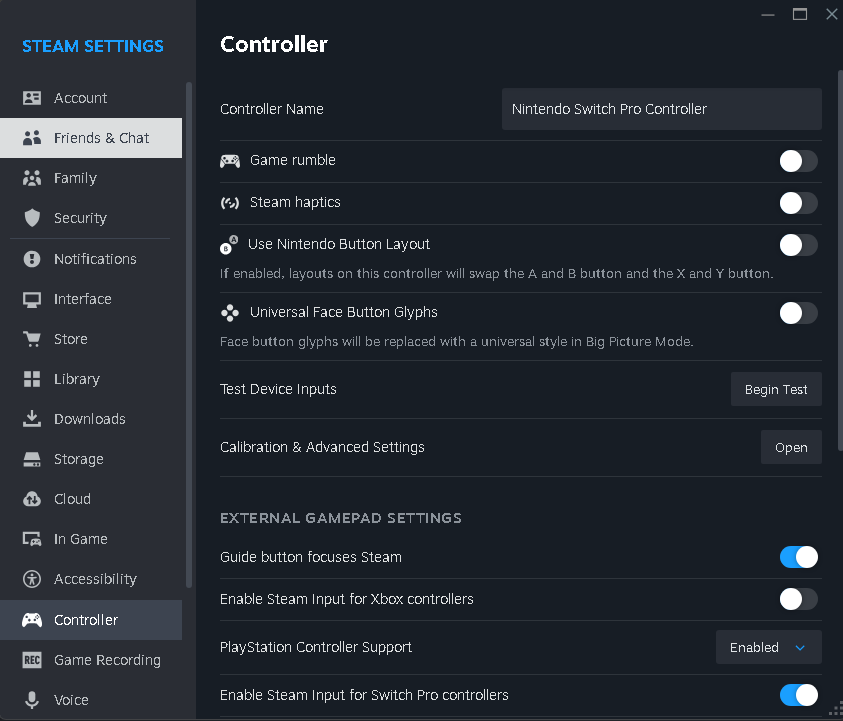Minimize the Steam Settings window
This screenshot has width=843, height=721.
click(x=768, y=15)
